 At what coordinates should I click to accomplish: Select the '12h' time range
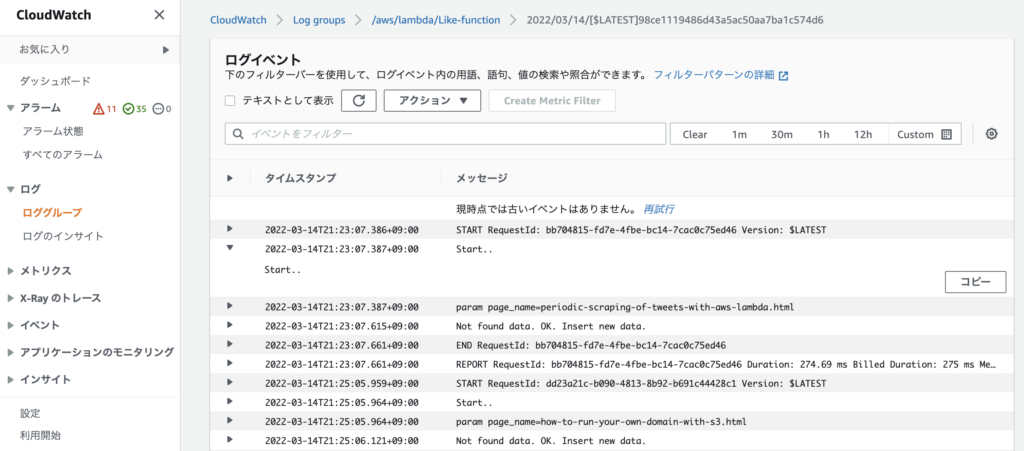point(863,134)
